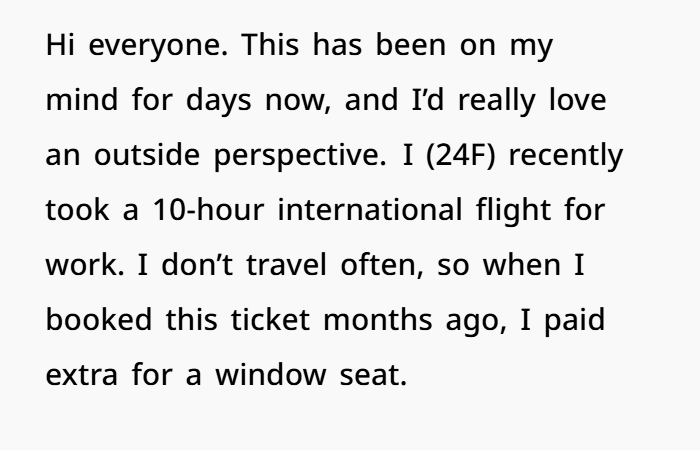Click the word "recently"
Image resolution: width=700 pixels, height=450 pixels.
coord(566,156)
